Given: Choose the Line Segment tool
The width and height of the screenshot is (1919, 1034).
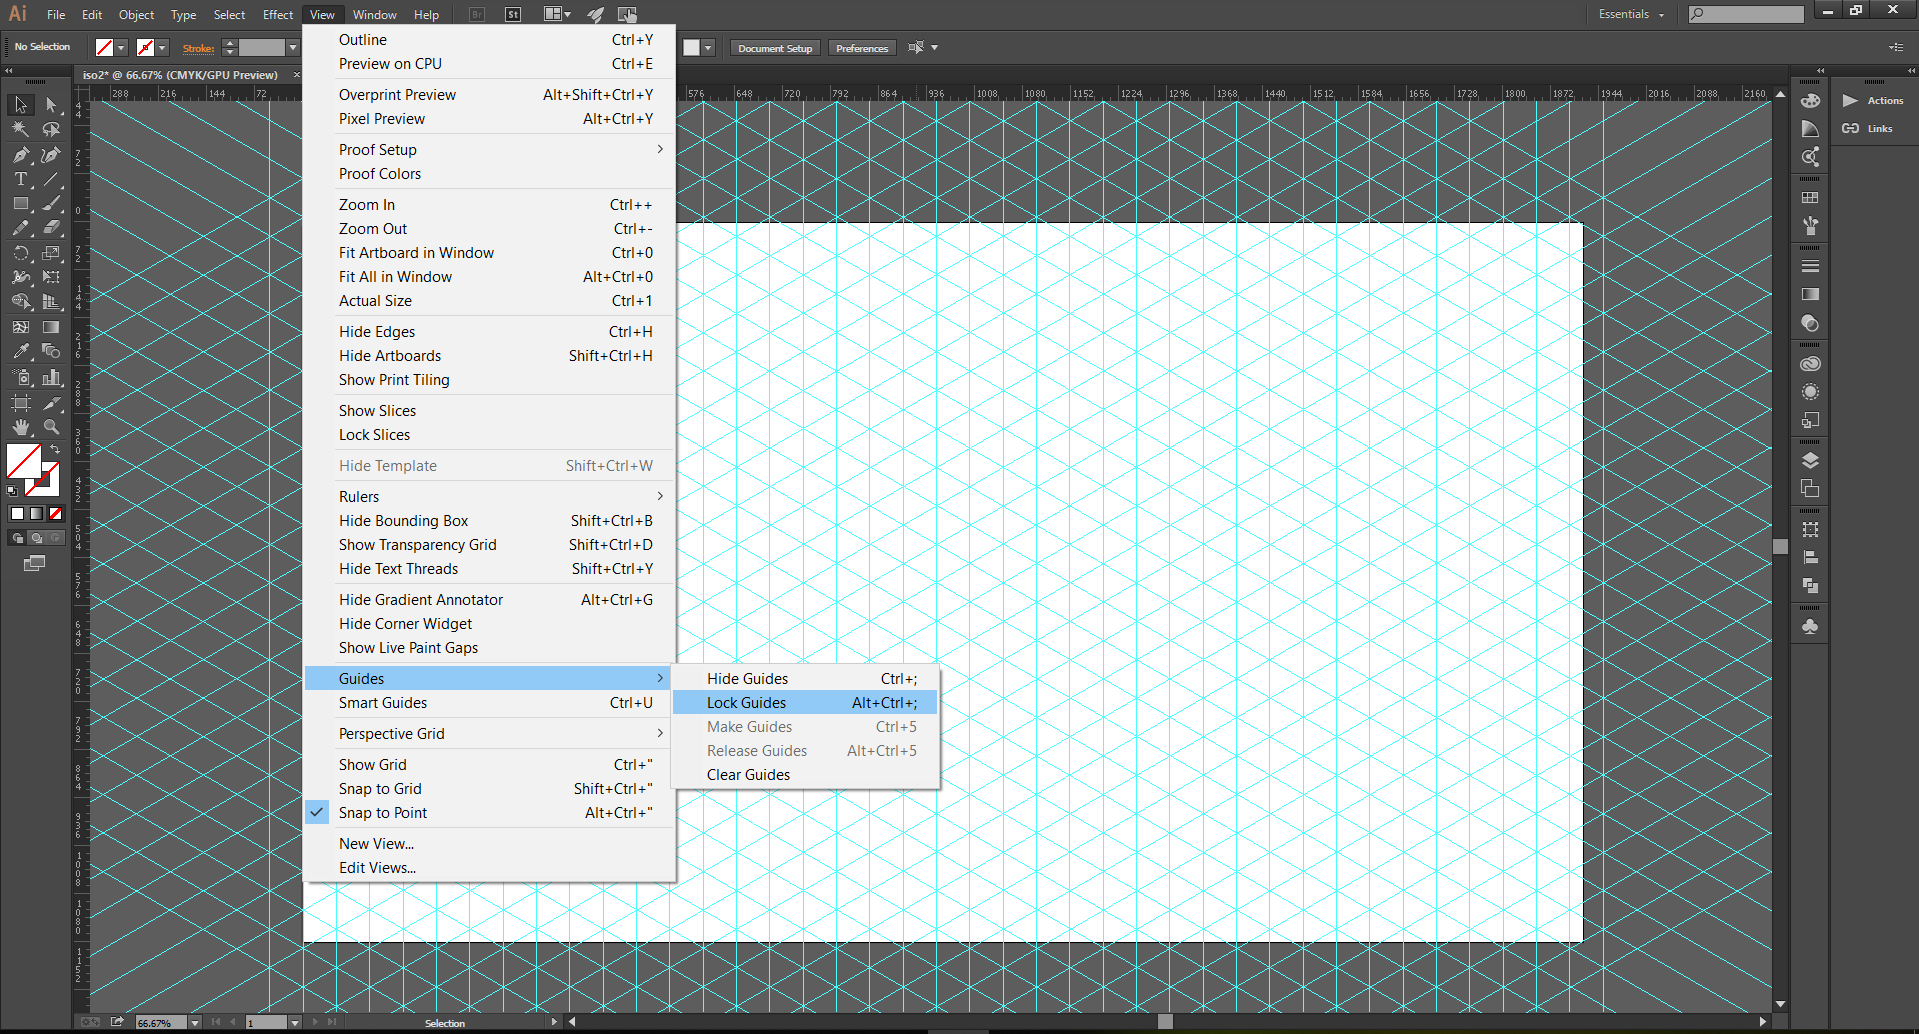Looking at the screenshot, I should coord(51,179).
